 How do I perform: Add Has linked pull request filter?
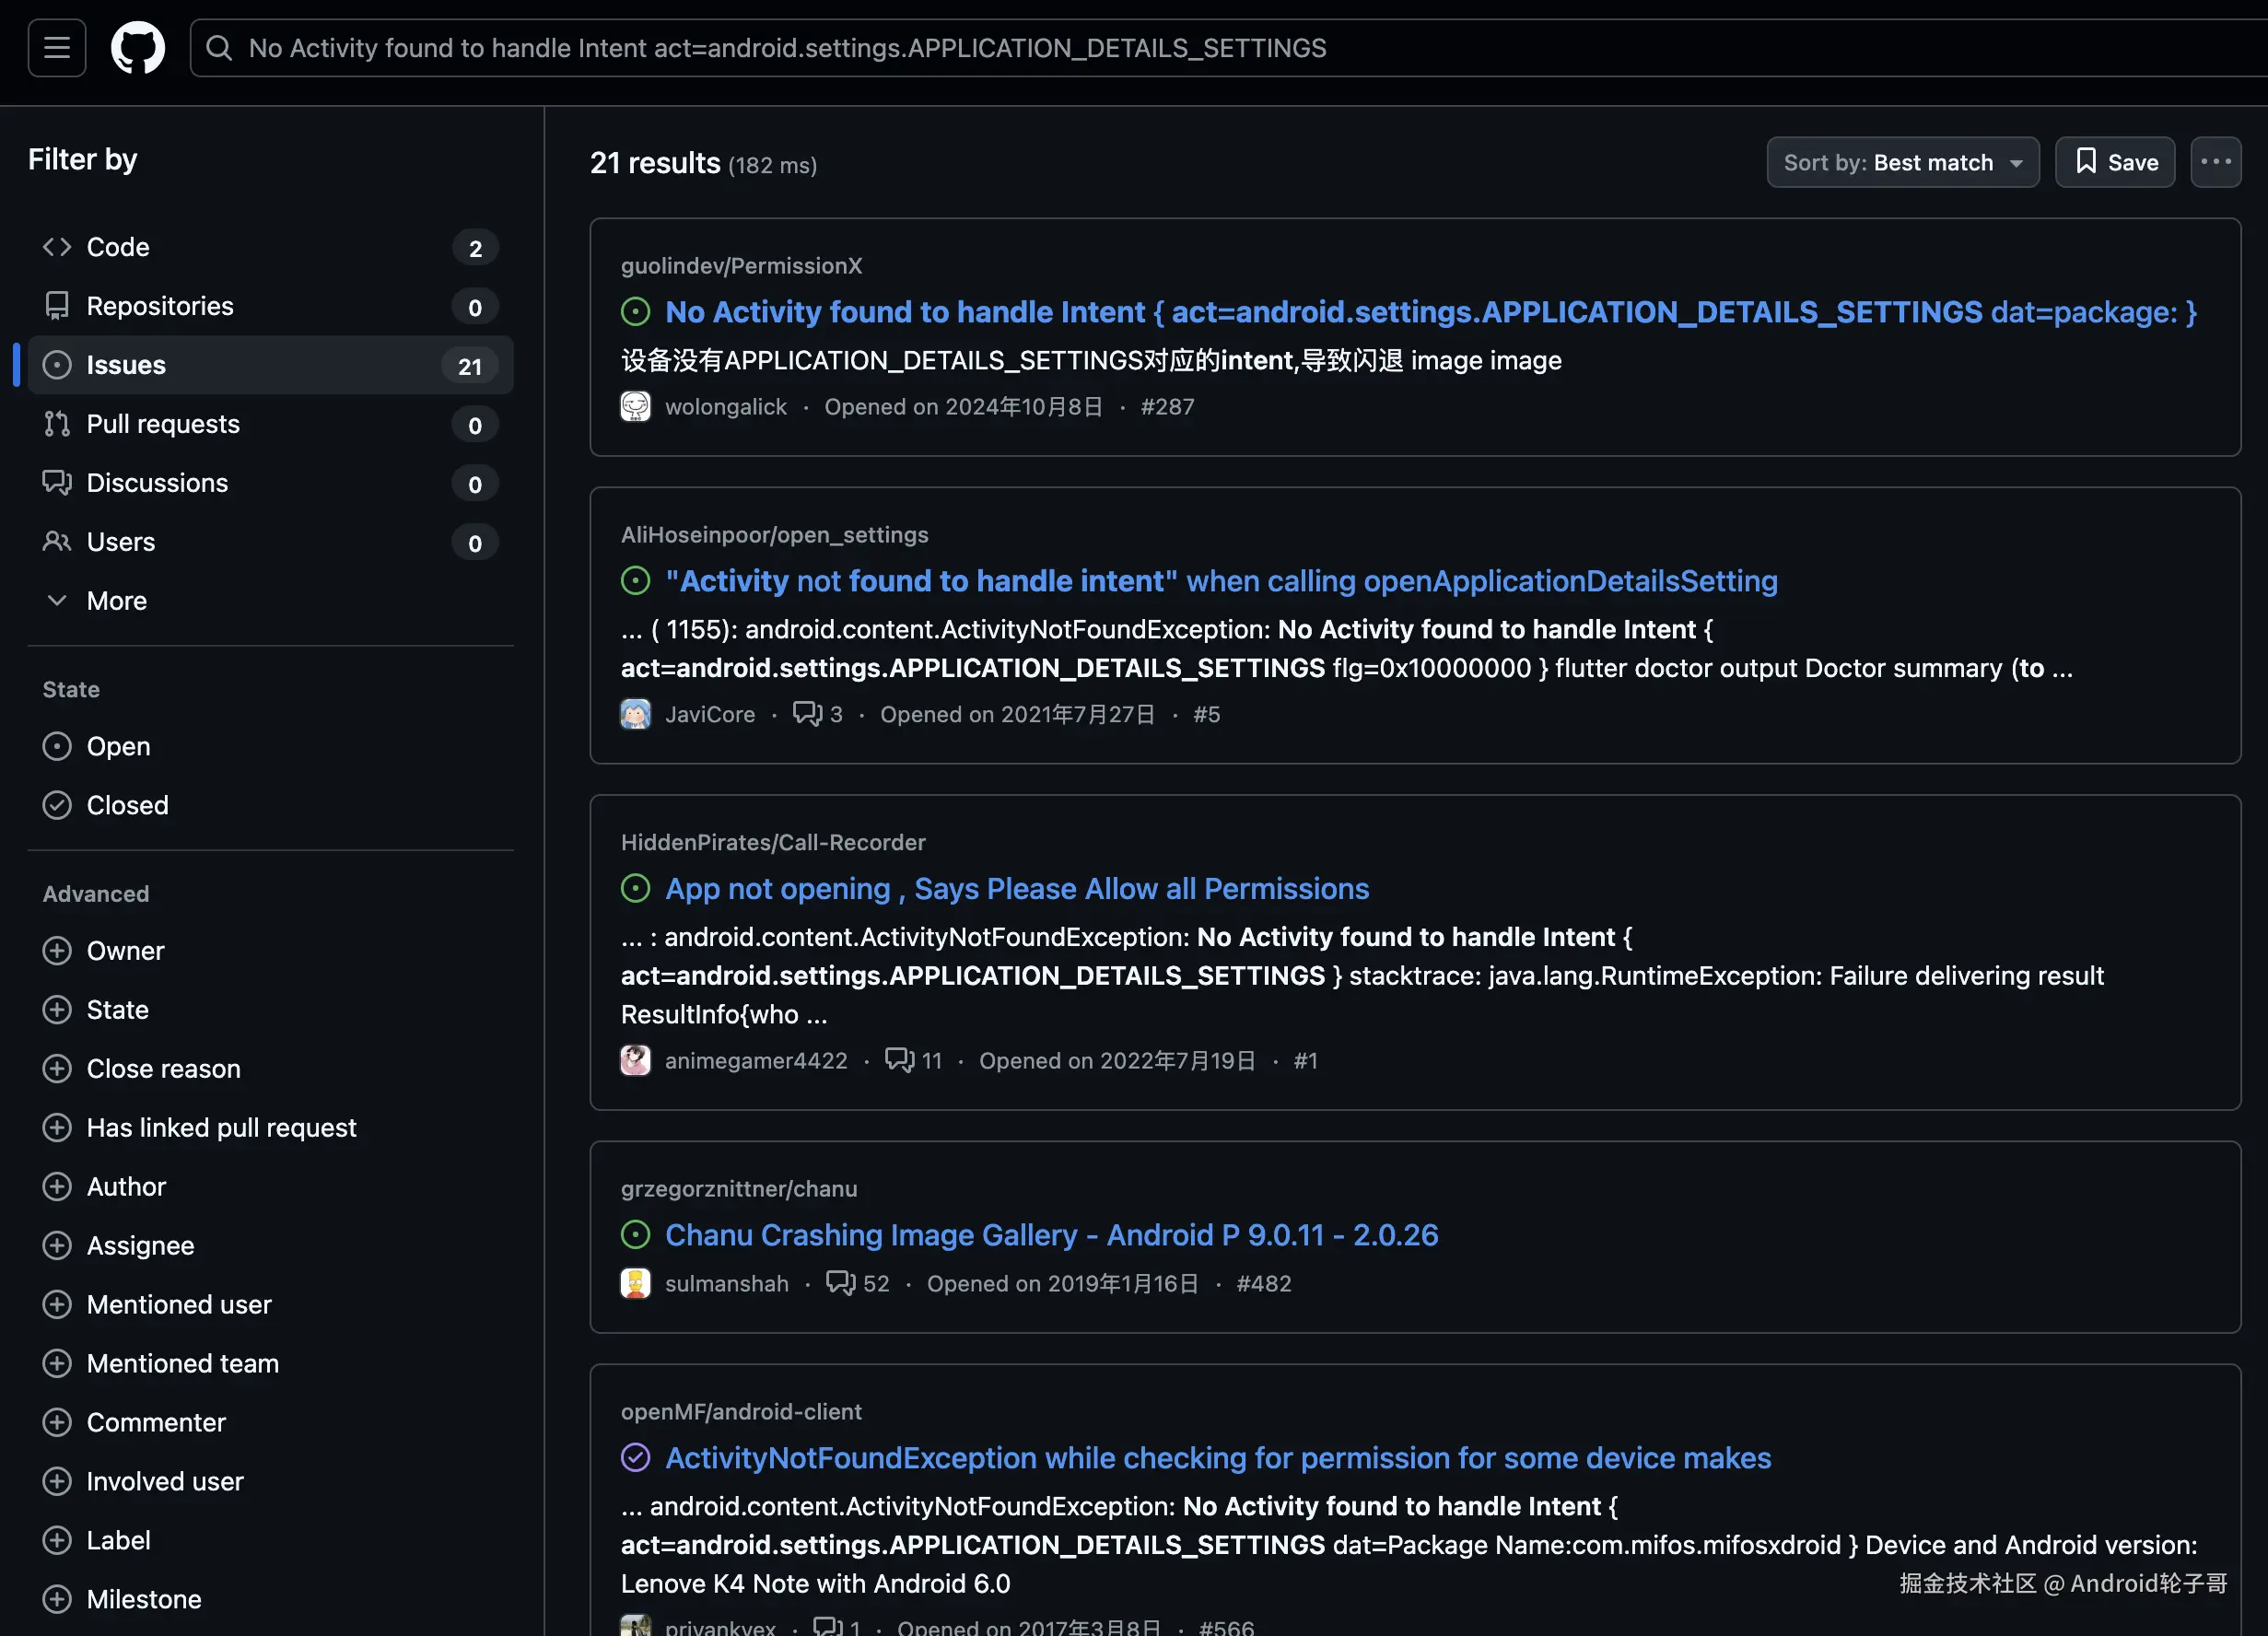pyautogui.click(x=221, y=1127)
